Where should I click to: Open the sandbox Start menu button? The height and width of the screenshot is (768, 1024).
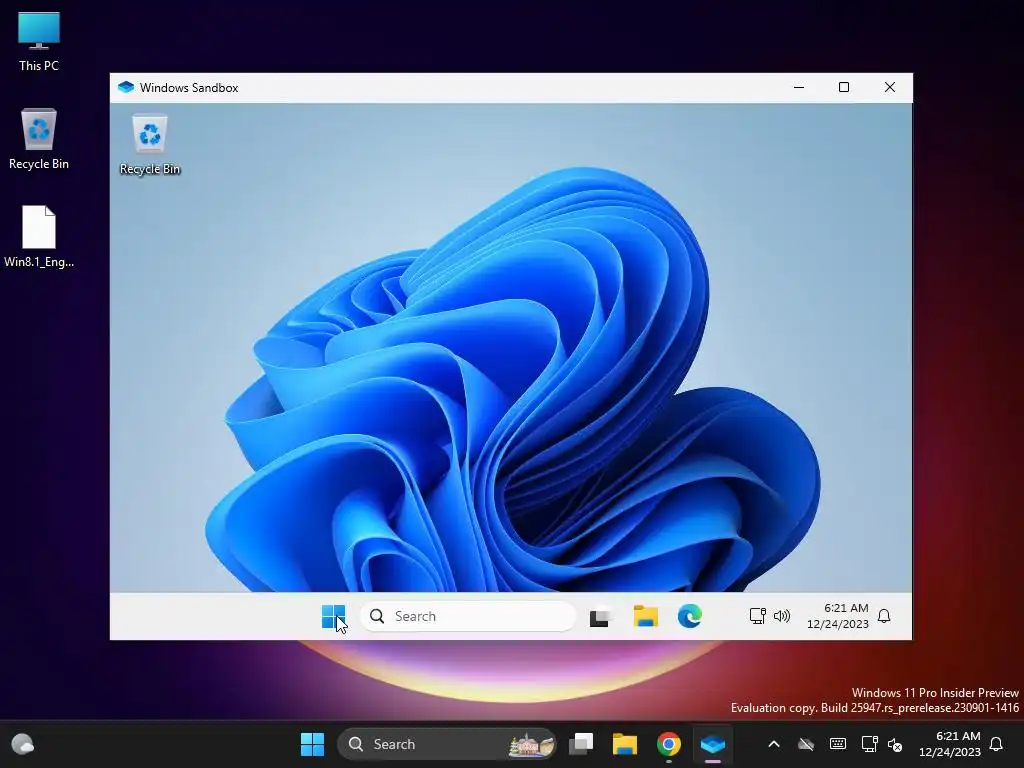pos(333,616)
